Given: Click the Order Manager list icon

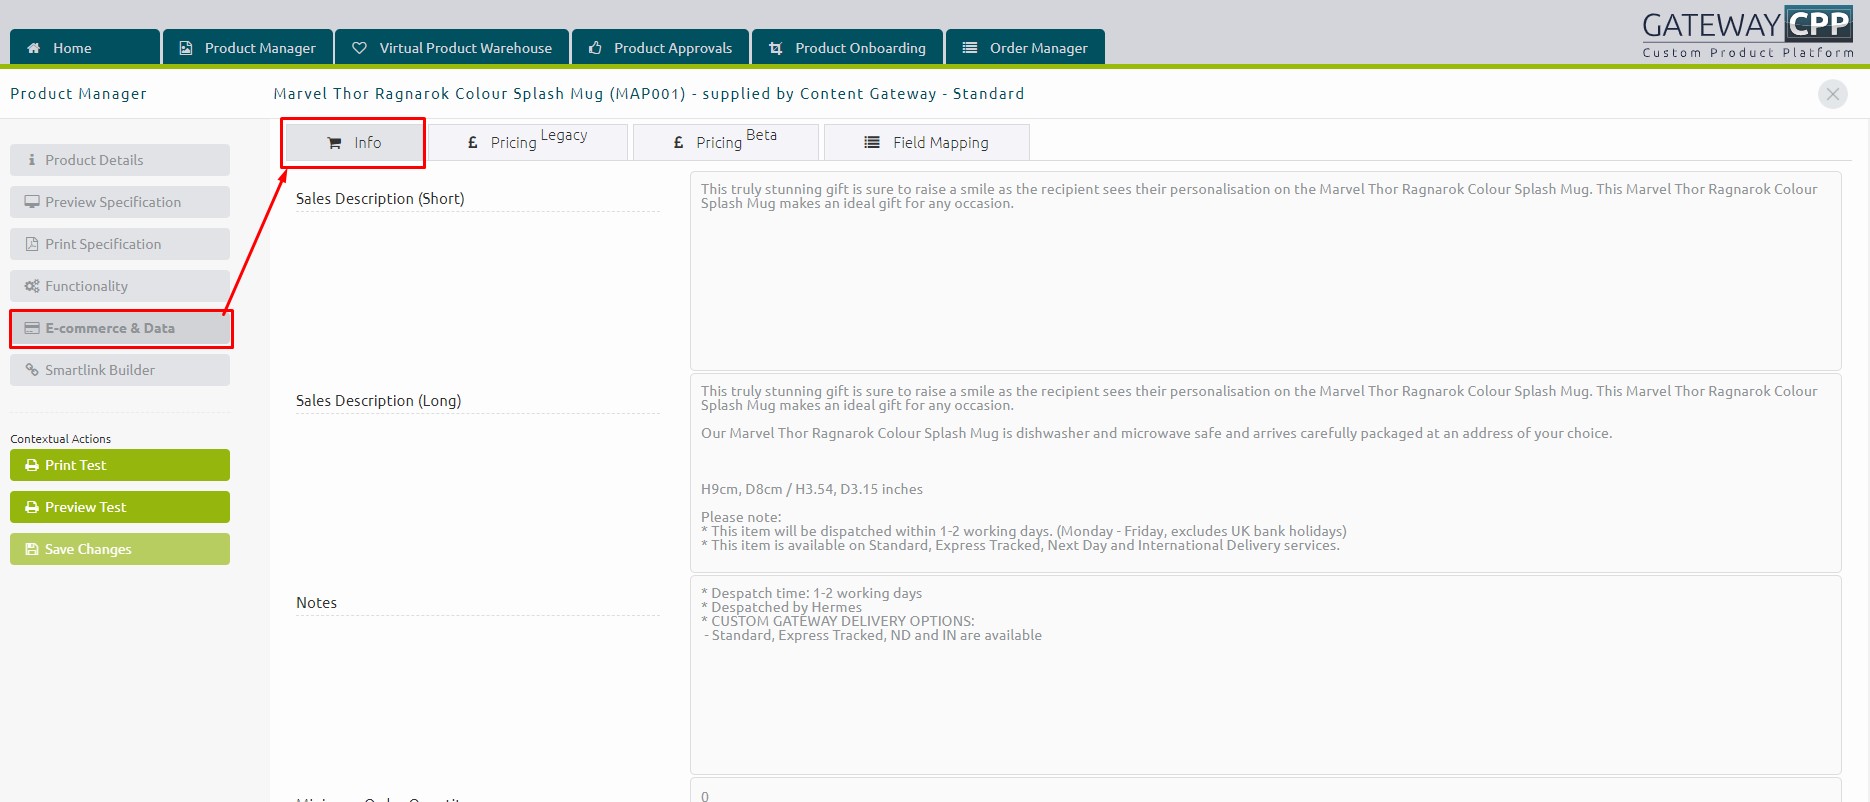Looking at the screenshot, I should click(969, 48).
